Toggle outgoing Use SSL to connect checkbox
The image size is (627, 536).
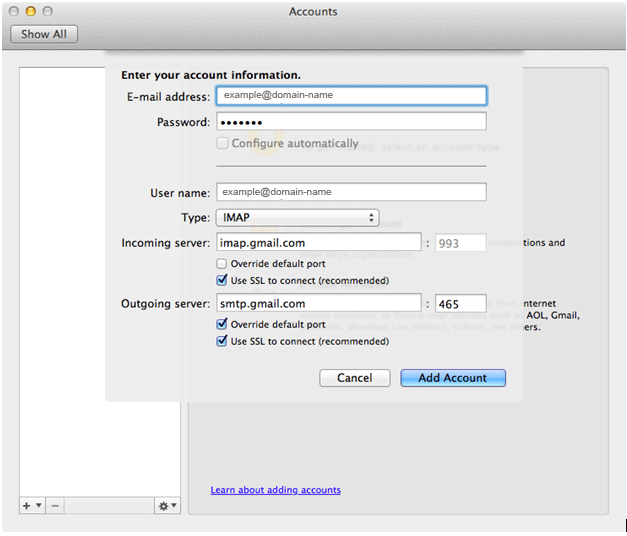coord(222,341)
